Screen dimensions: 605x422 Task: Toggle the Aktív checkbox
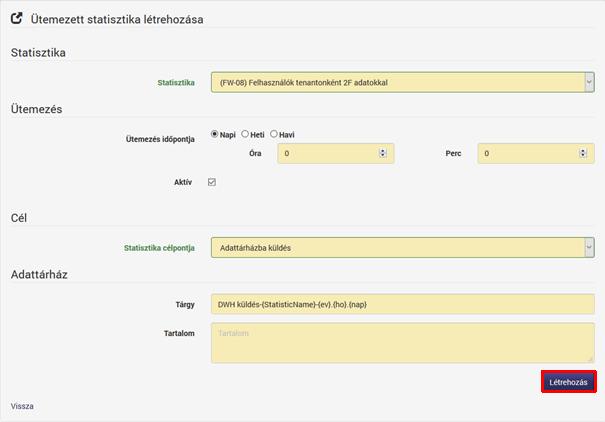click(x=212, y=182)
